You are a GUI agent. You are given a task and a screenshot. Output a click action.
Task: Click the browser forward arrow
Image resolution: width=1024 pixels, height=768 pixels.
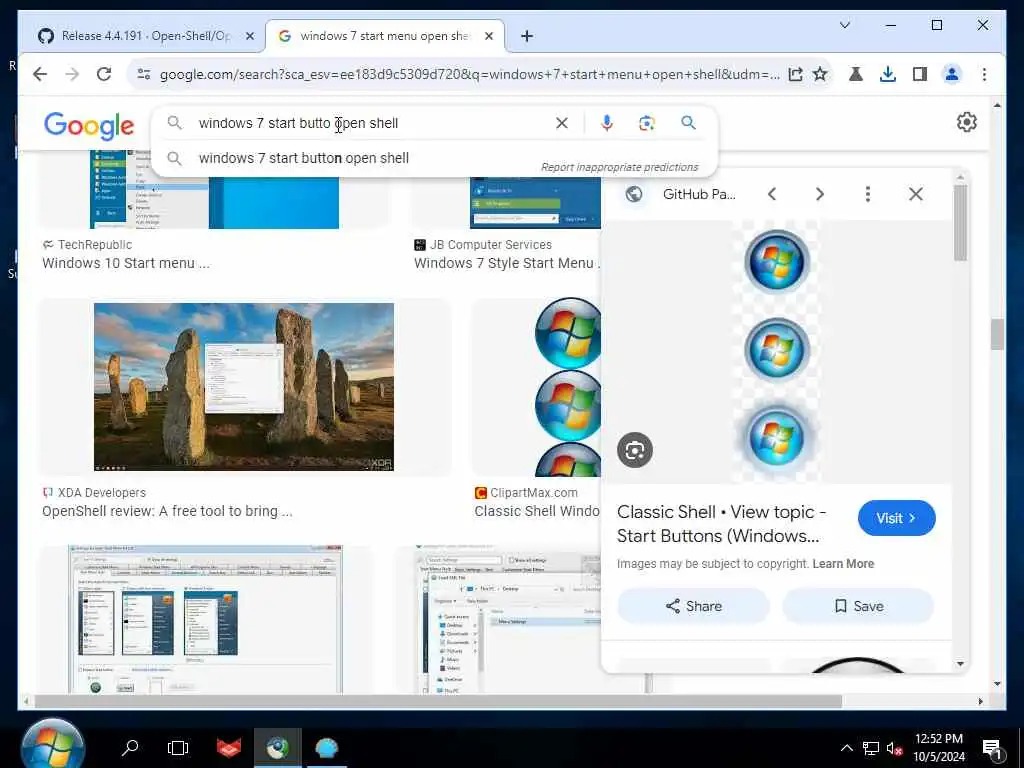pyautogui.click(x=72, y=74)
